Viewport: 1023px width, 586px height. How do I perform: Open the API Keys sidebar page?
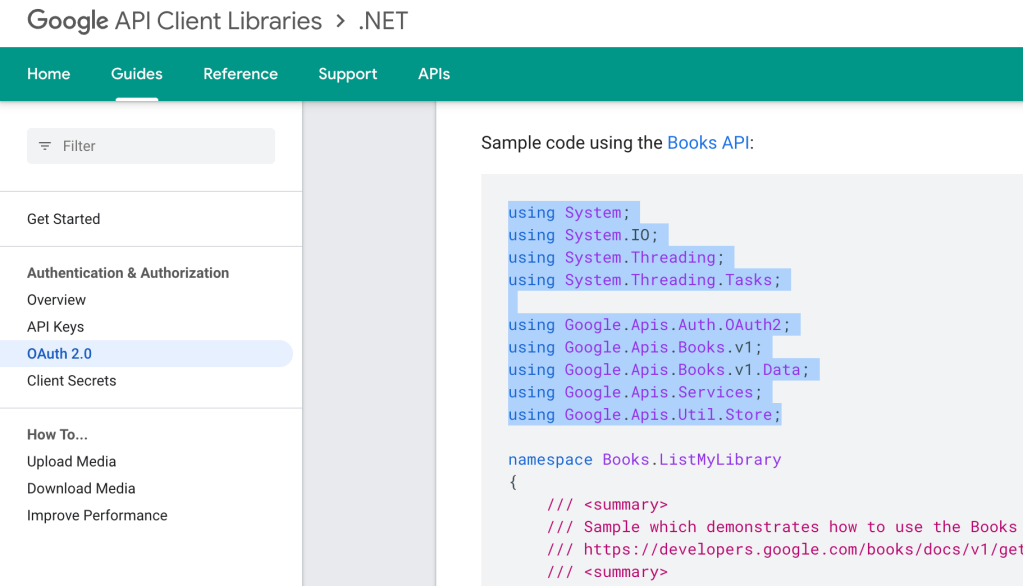(x=55, y=327)
